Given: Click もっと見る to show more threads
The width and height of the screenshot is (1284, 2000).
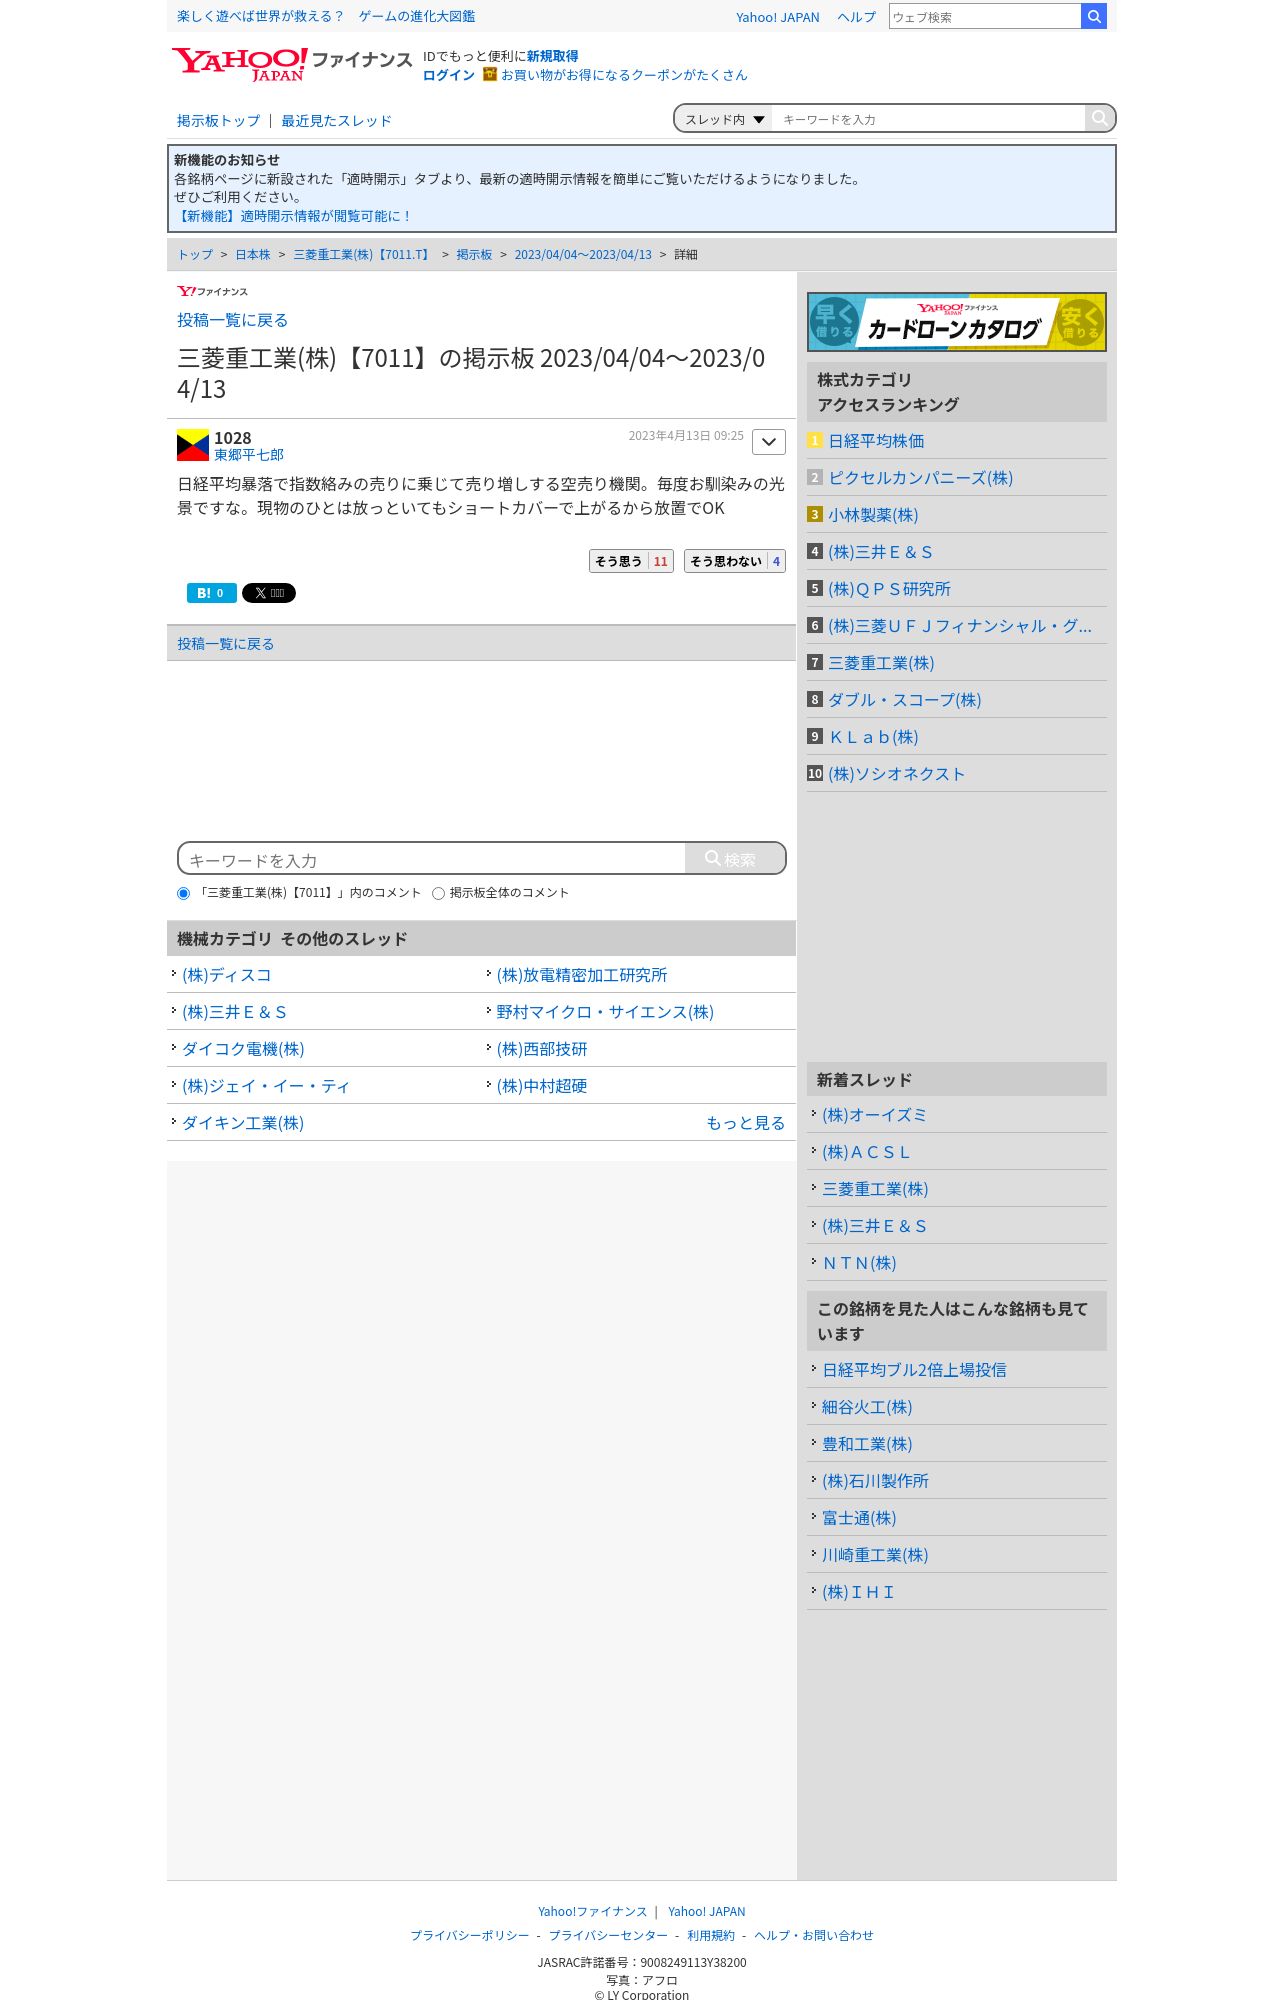Looking at the screenshot, I should coord(745,1123).
